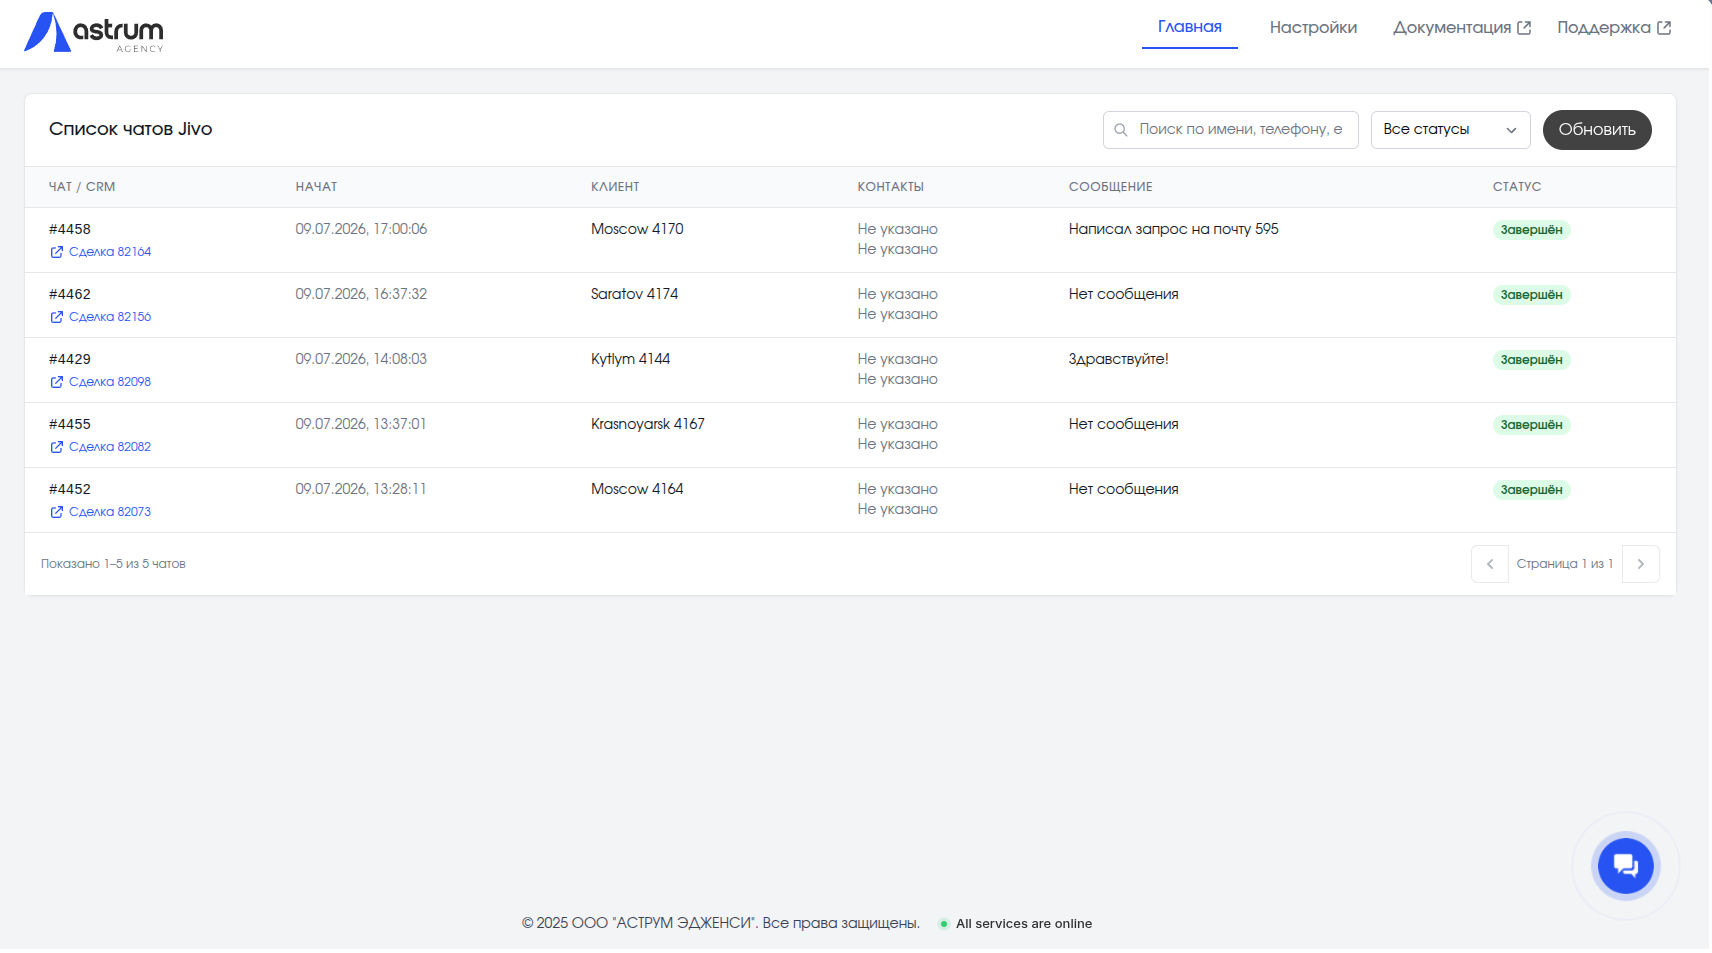Click Завершён status badge for chat #4455

(x=1531, y=425)
